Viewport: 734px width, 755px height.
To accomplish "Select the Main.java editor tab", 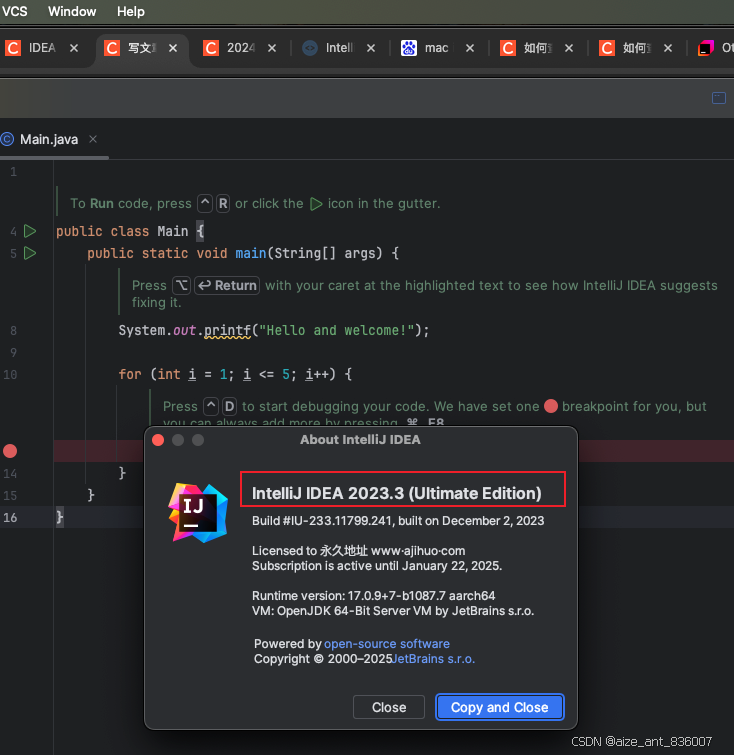I will point(49,140).
